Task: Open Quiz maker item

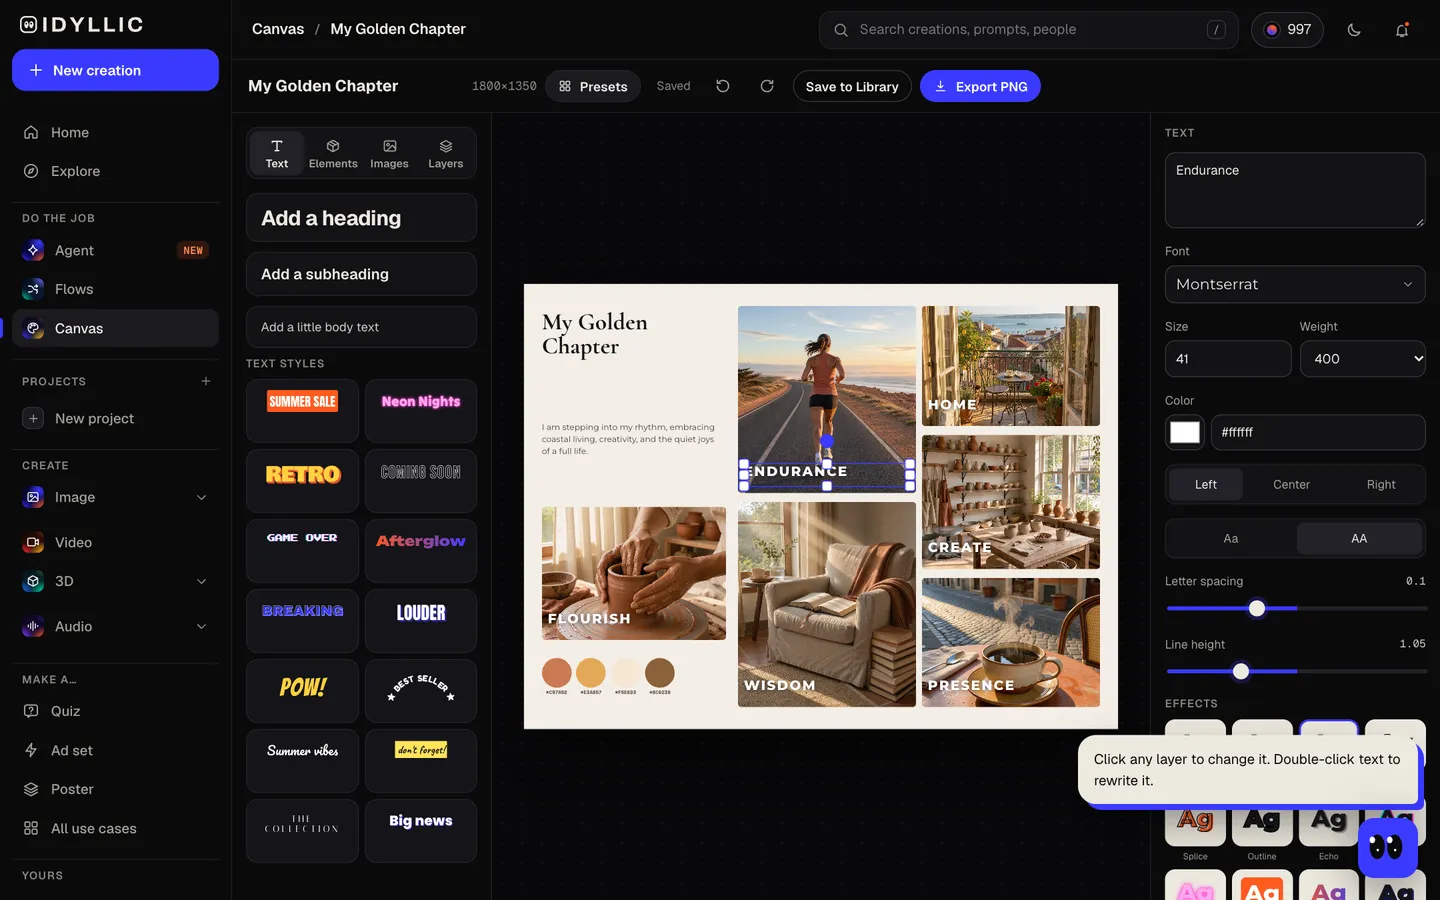Action: (x=115, y=711)
